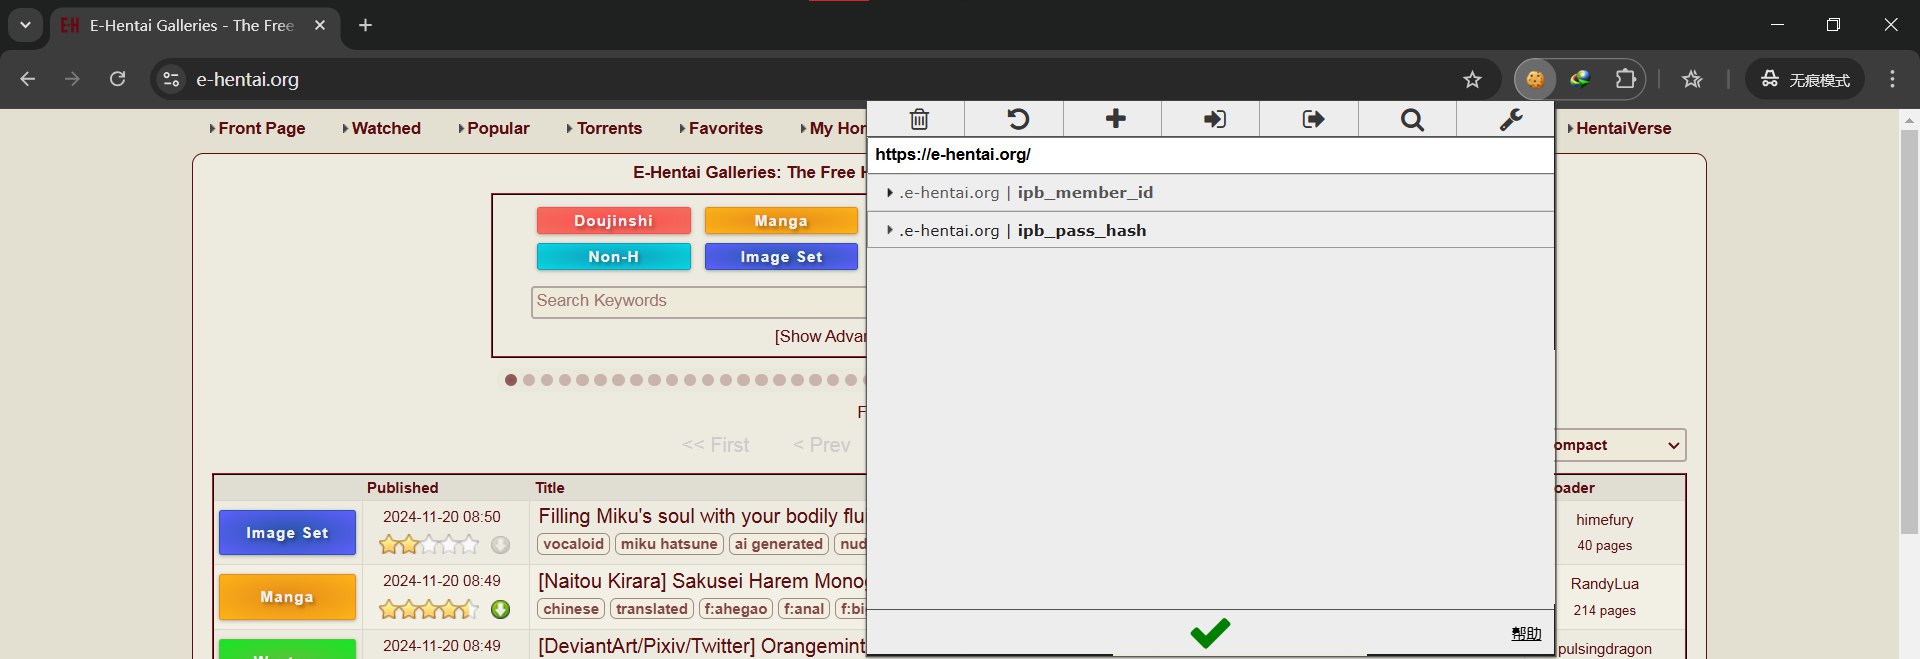The image size is (1920, 659).
Task: Click the Search Keywords input field
Action: (698, 301)
